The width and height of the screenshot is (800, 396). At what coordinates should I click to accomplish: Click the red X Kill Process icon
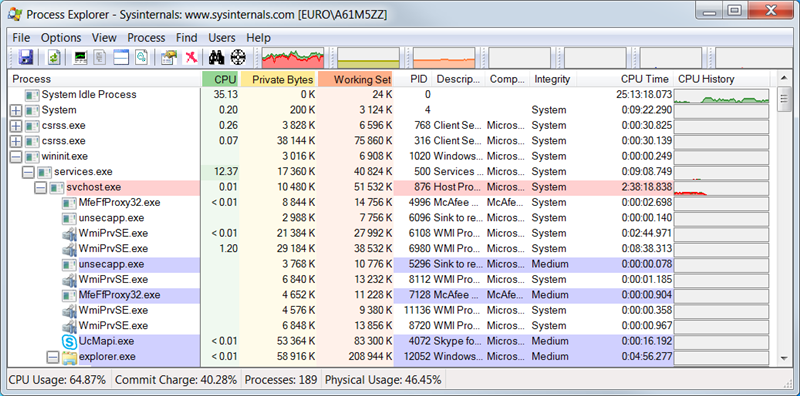click(191, 57)
